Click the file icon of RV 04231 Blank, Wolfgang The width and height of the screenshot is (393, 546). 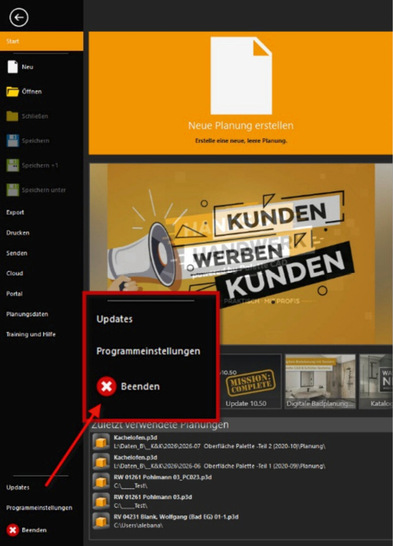101,521
